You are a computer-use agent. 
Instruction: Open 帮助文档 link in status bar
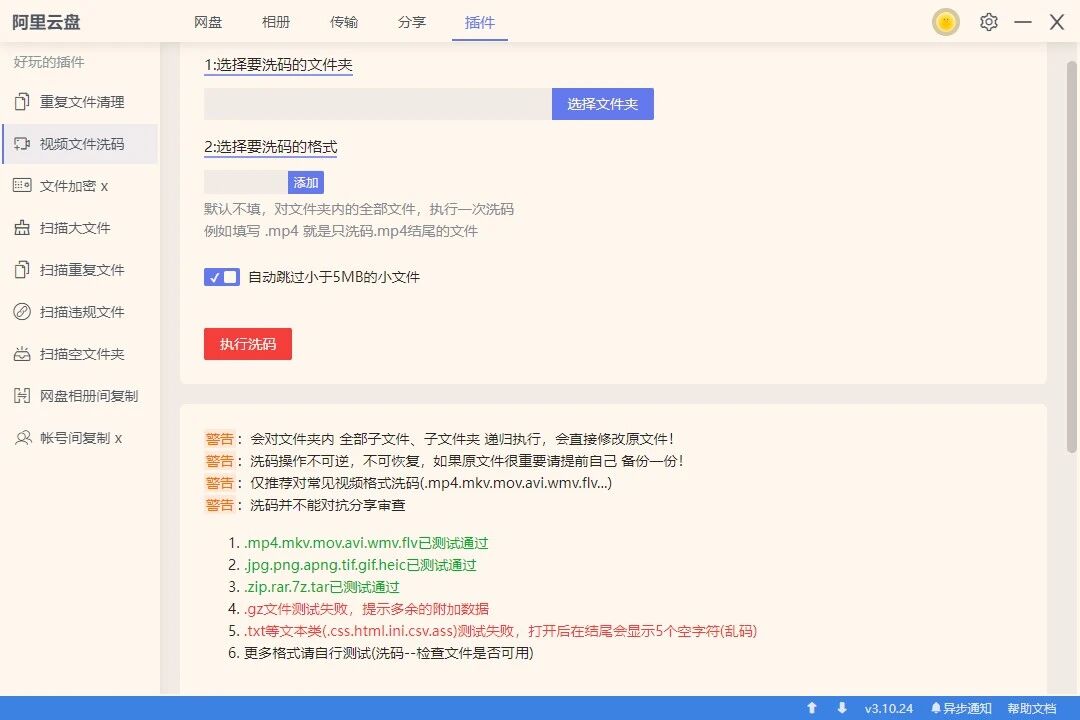coord(1032,708)
